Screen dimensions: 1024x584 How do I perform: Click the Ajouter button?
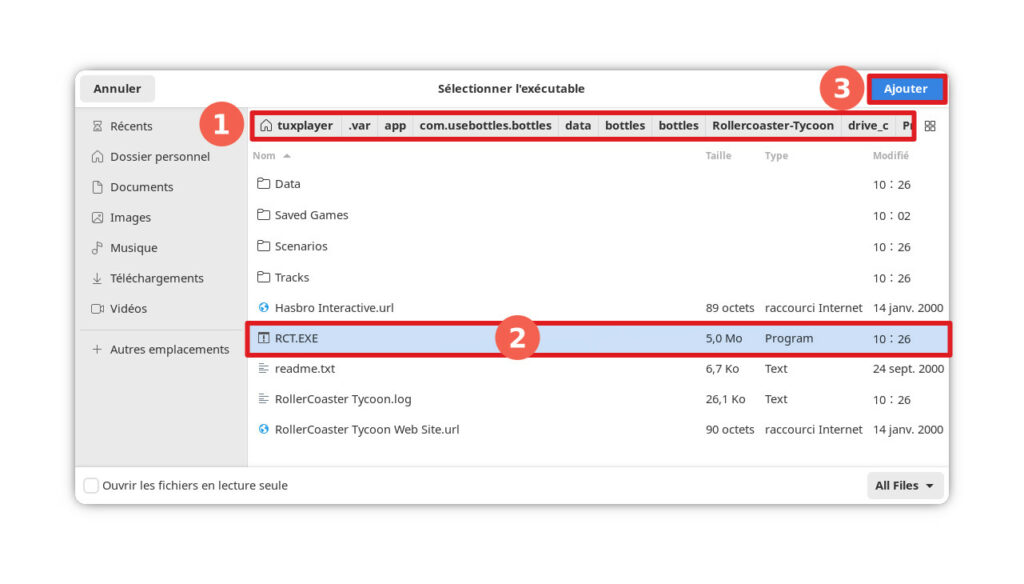click(x=905, y=89)
